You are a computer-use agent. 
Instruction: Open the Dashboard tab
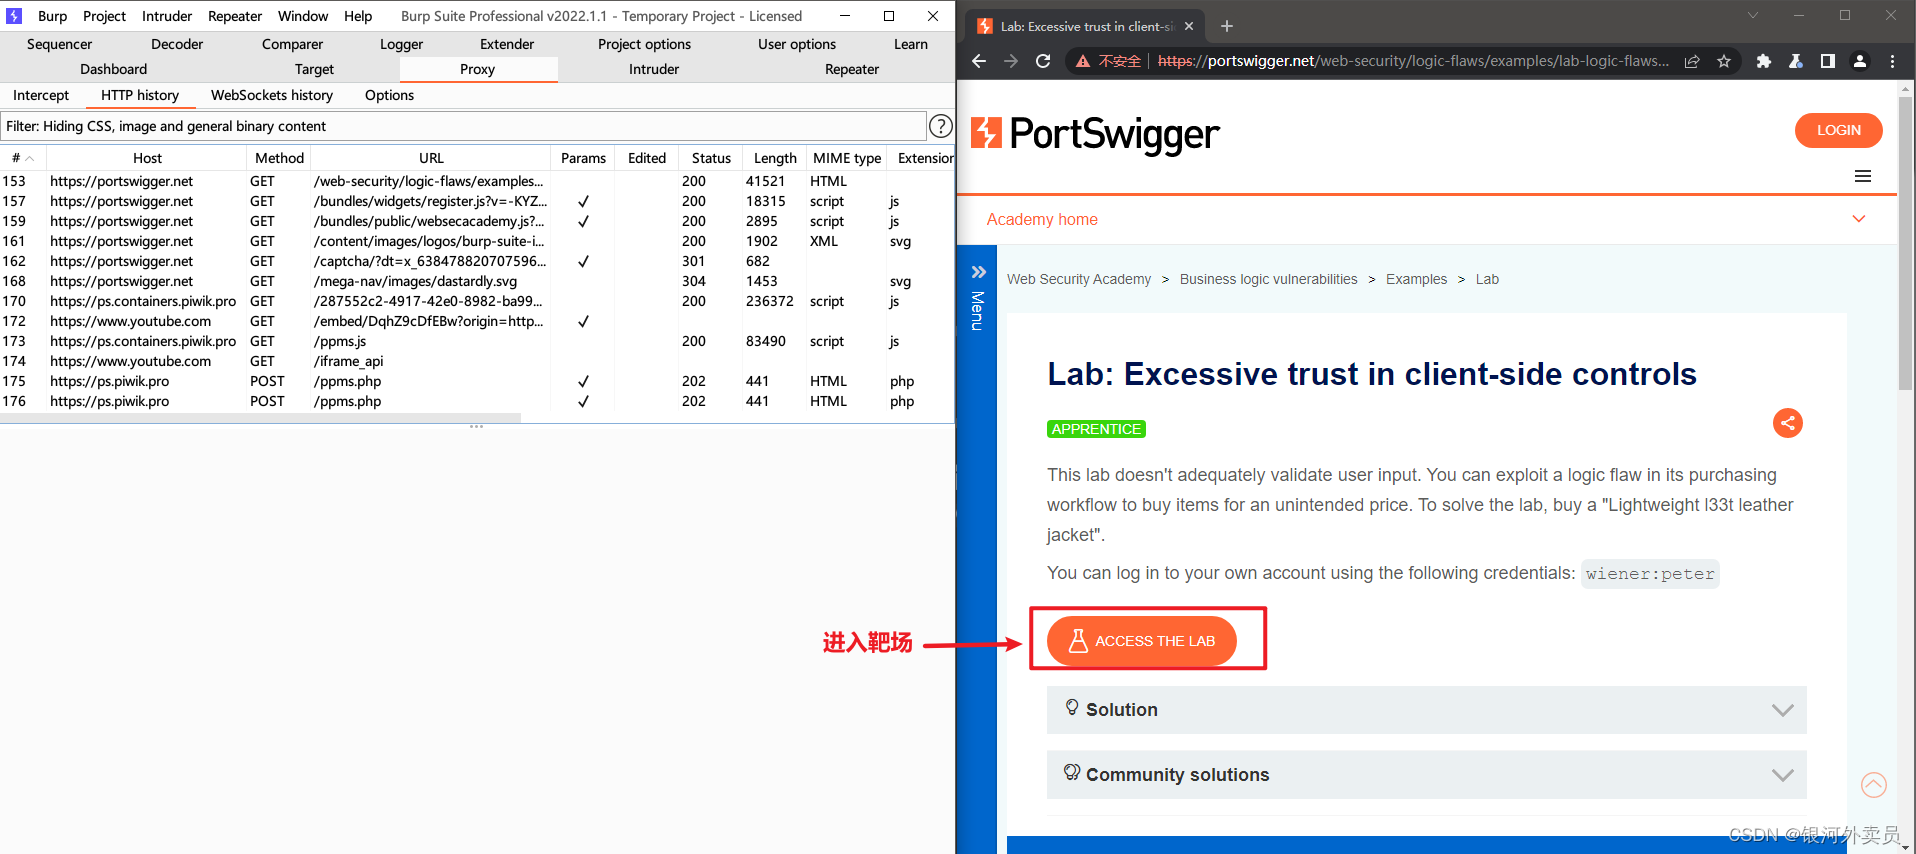coord(114,69)
